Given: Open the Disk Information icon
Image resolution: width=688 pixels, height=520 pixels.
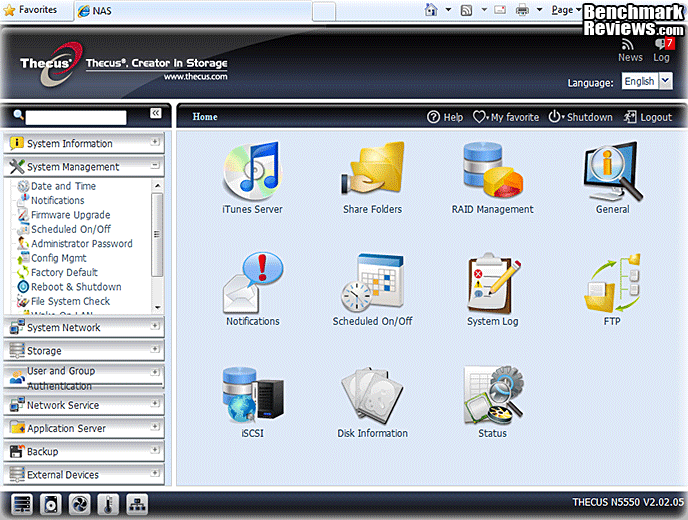Looking at the screenshot, I should 373,396.
